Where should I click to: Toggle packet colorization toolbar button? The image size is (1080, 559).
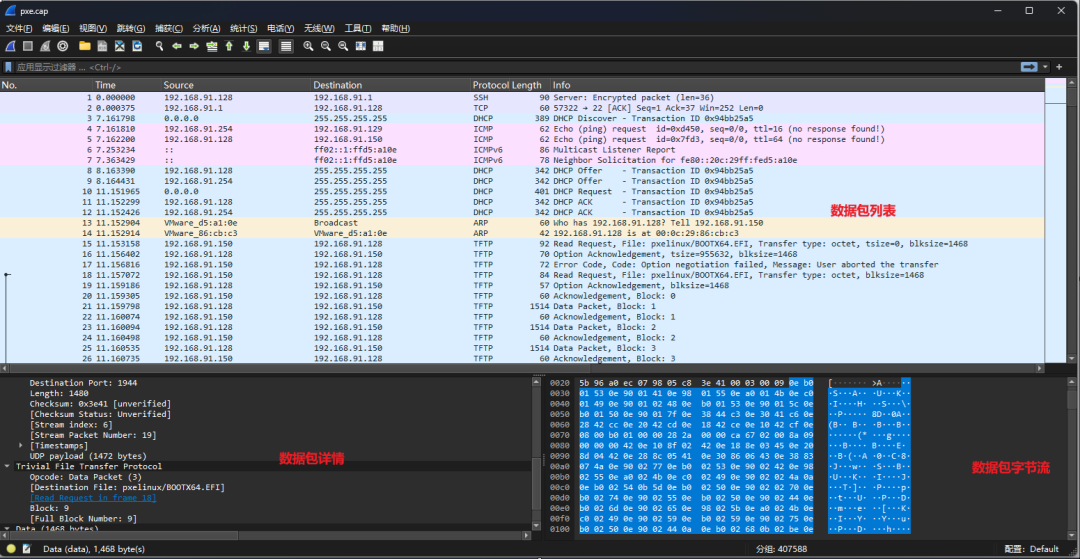point(286,46)
